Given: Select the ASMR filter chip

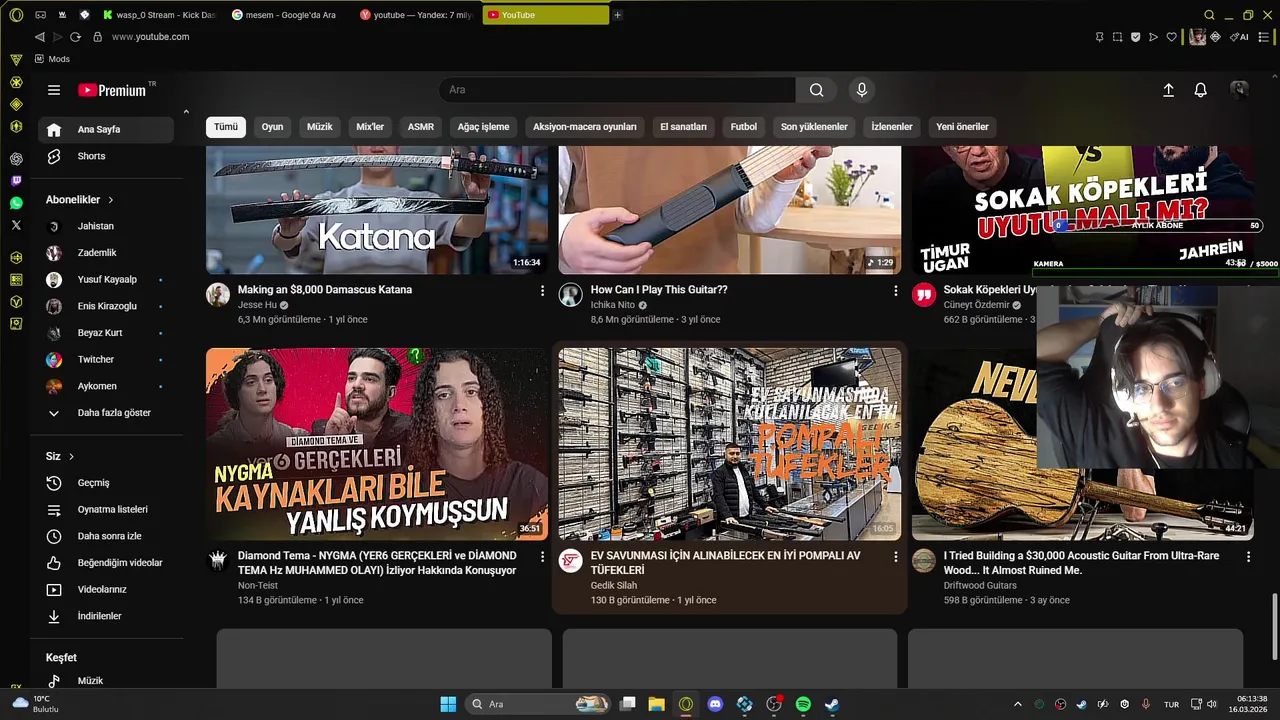Looking at the screenshot, I should 421,127.
